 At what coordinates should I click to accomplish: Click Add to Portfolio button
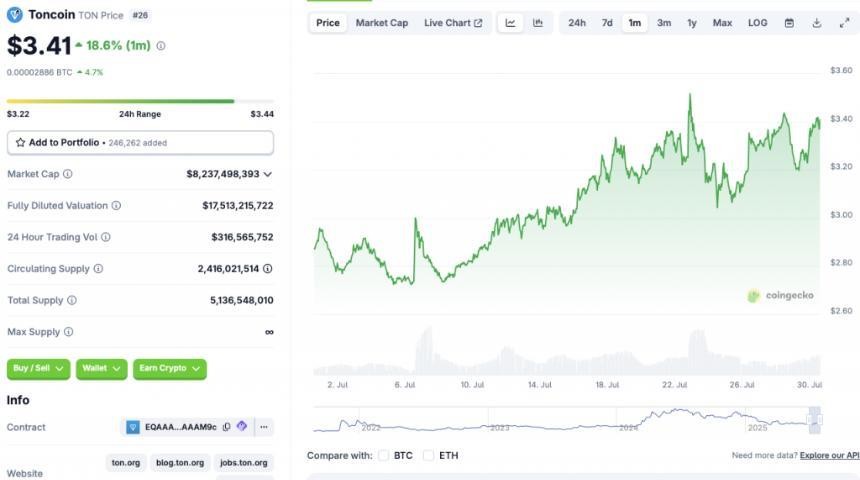point(140,143)
